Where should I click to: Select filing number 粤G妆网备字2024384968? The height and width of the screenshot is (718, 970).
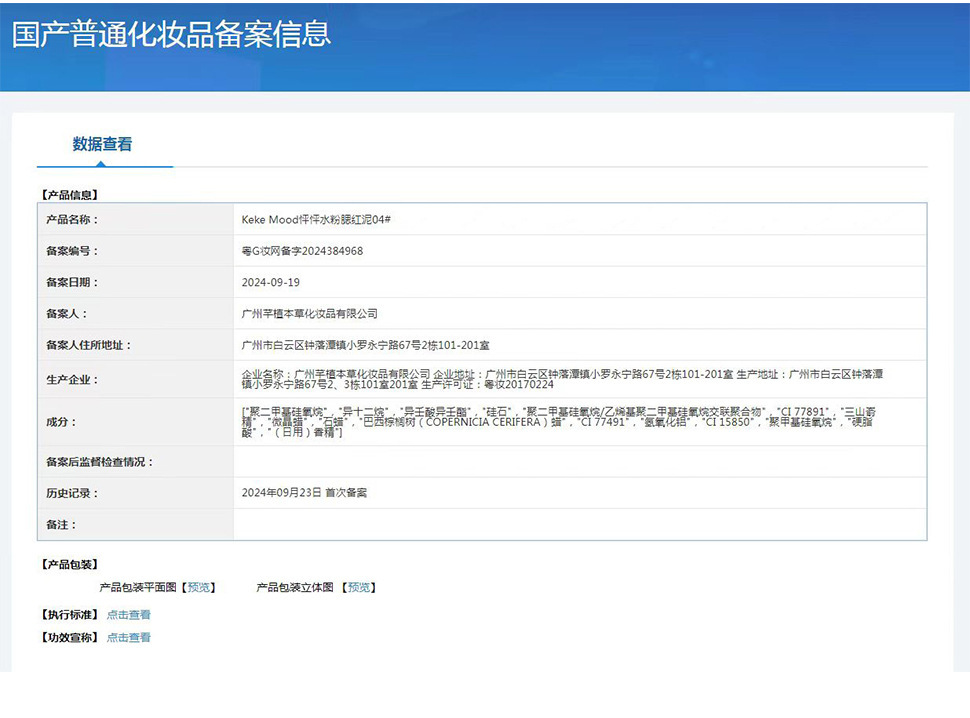303,251
